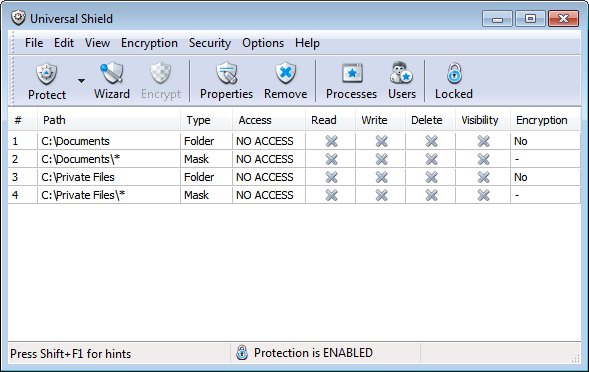Open the Protect button dropdown arrow
Screen dimensions: 589x372
[x=81, y=81]
